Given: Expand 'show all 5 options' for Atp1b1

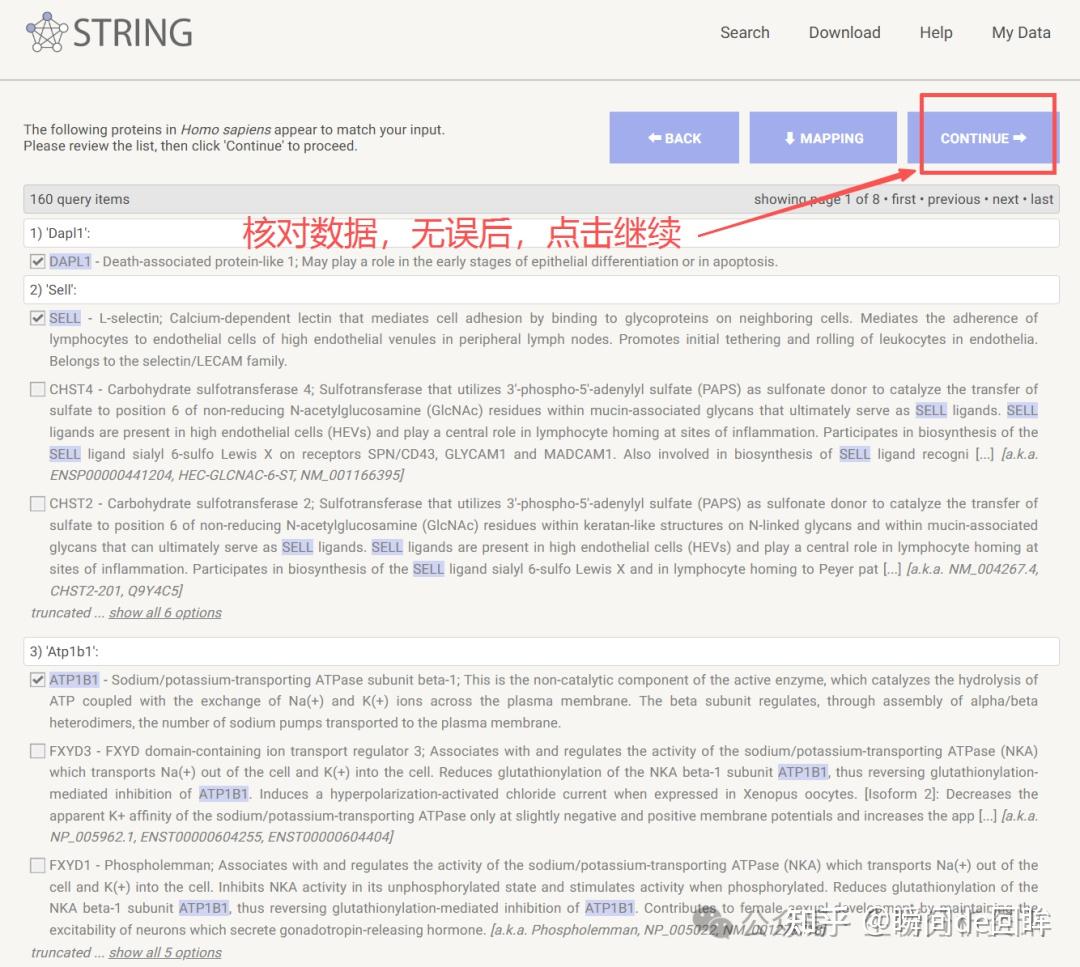Looking at the screenshot, I should (x=165, y=953).
